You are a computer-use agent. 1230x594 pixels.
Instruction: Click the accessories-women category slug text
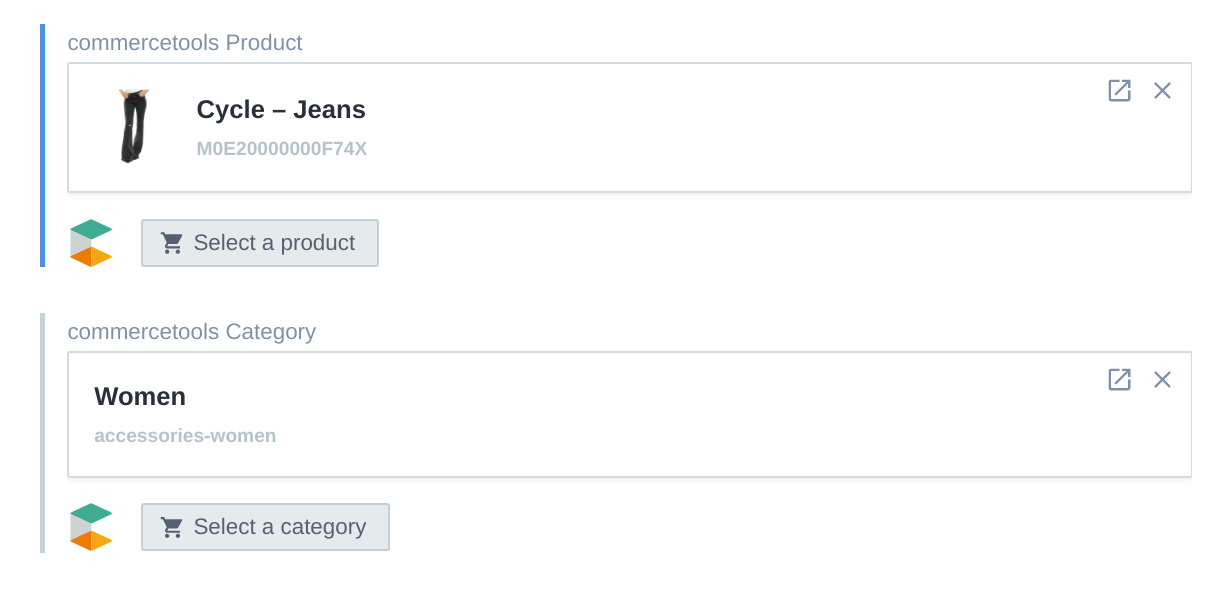(x=185, y=436)
